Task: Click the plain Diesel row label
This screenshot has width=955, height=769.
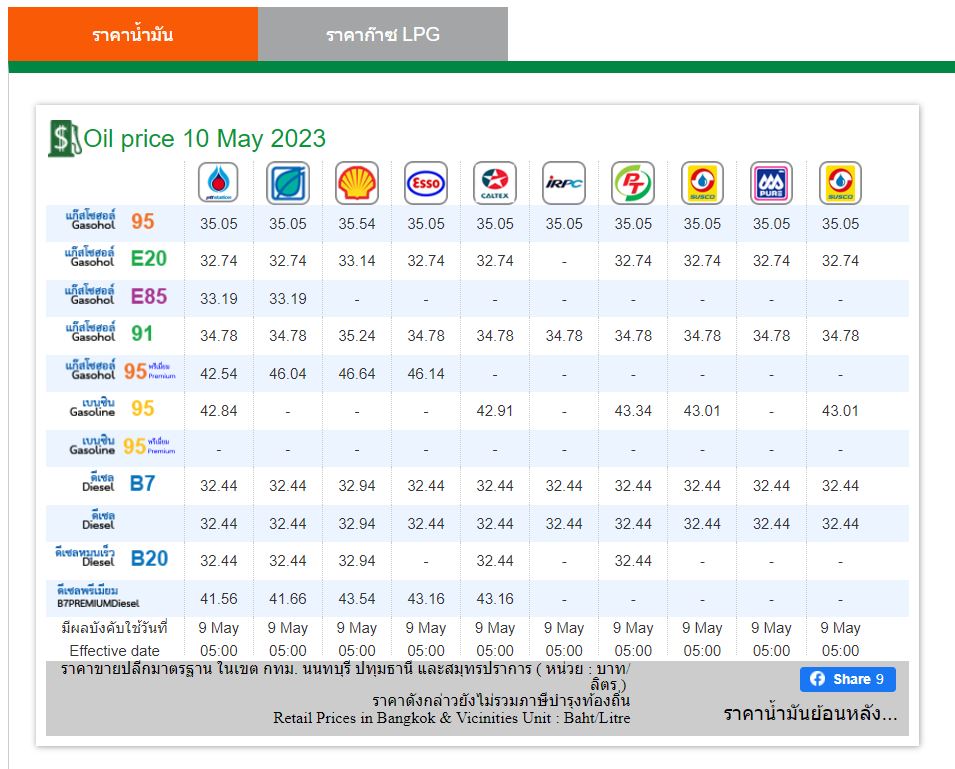Action: (x=98, y=521)
